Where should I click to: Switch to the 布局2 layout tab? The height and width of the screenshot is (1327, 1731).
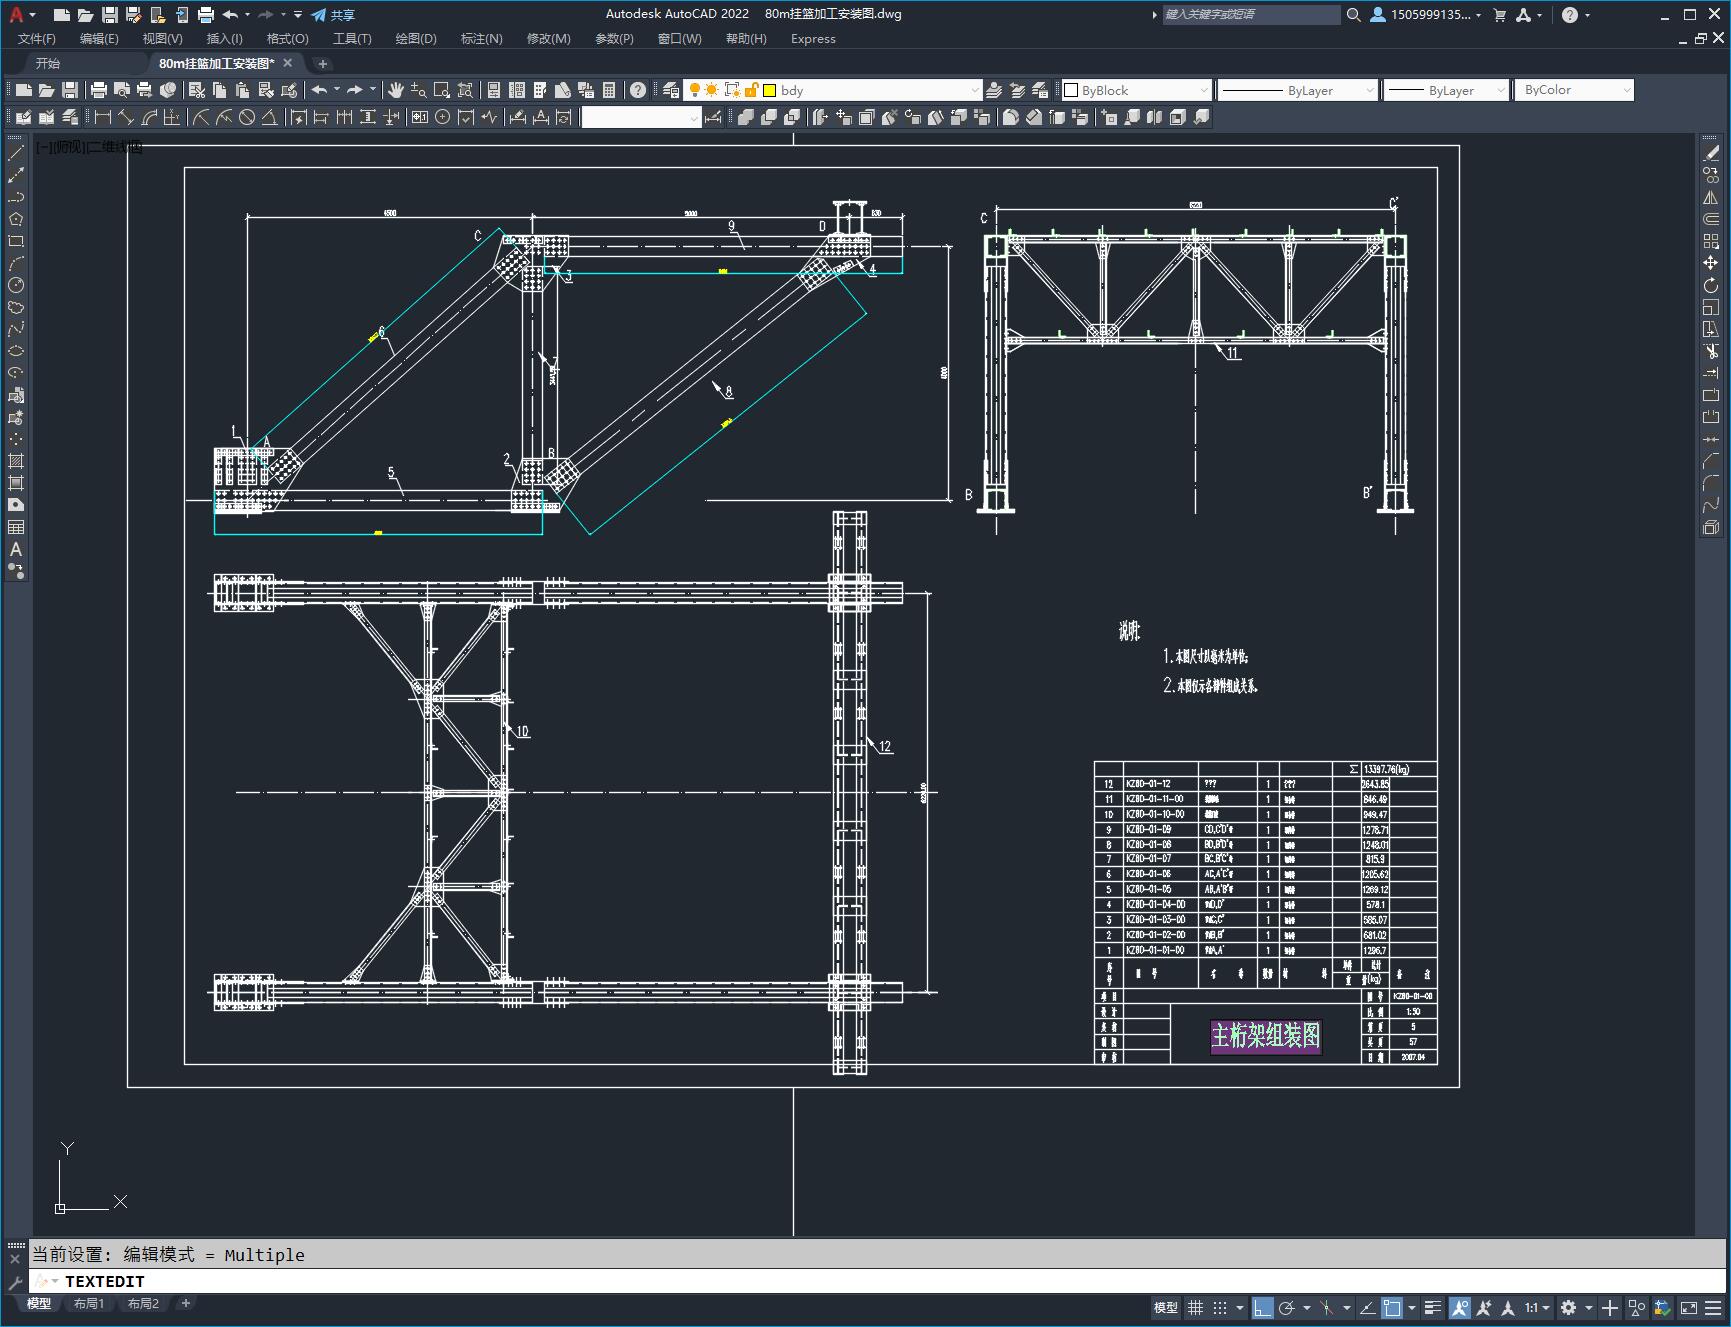pyautogui.click(x=143, y=1303)
